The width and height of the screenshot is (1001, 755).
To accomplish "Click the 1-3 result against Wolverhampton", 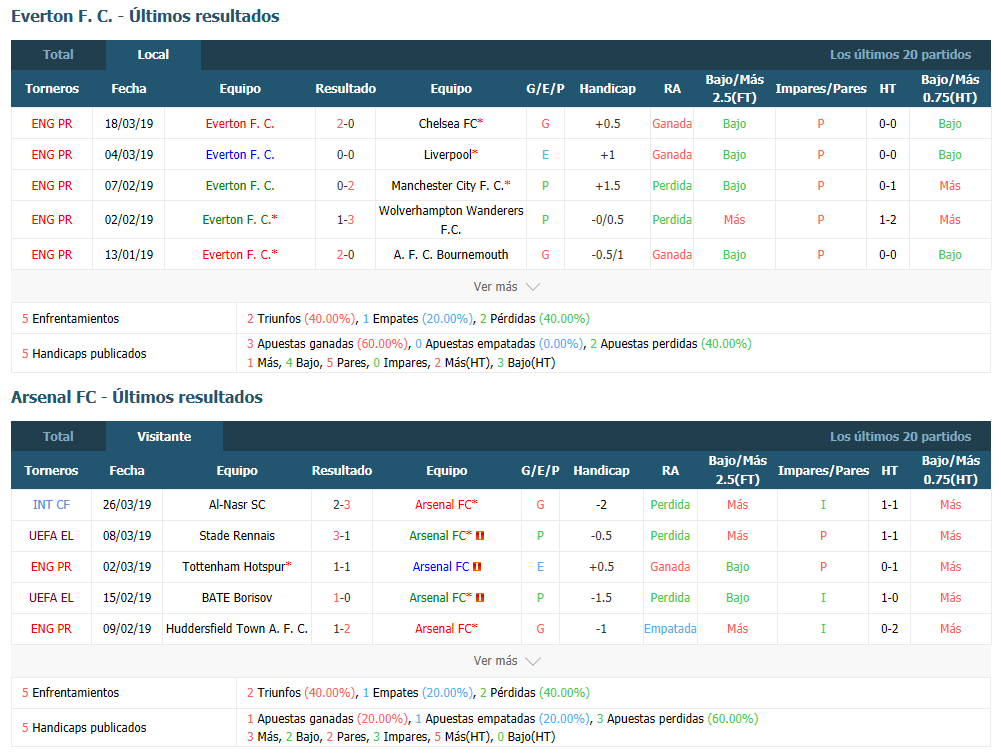I will (345, 220).
